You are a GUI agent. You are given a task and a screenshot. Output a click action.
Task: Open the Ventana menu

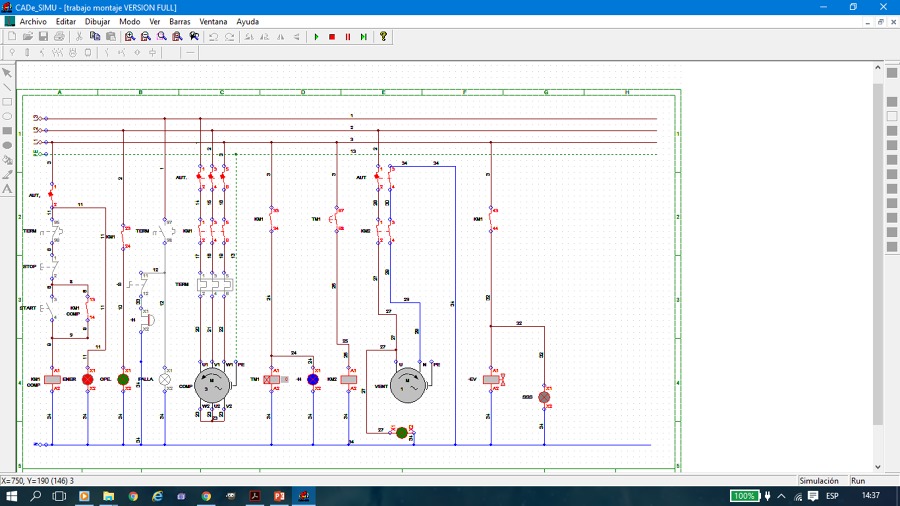[214, 21]
